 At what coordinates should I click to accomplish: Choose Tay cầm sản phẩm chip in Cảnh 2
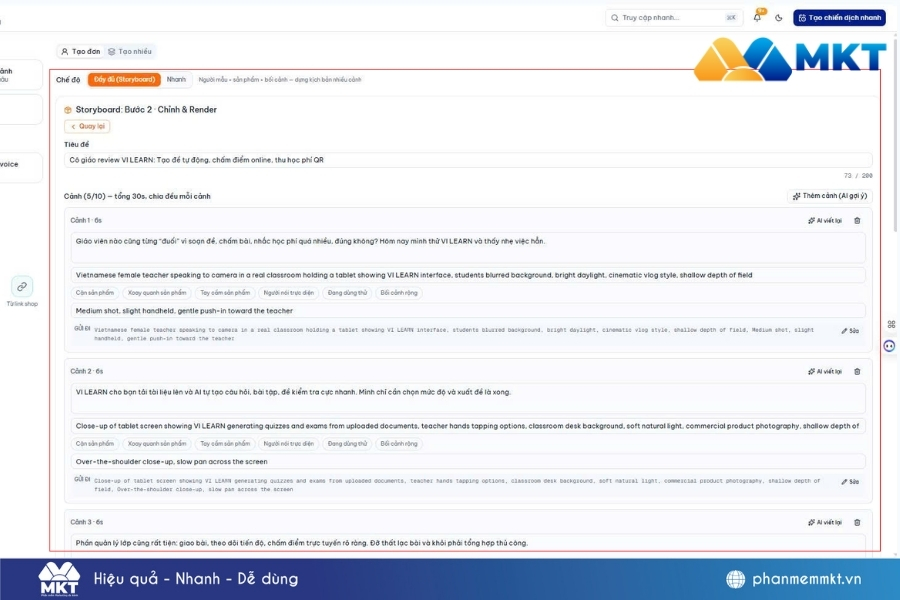coord(225,444)
